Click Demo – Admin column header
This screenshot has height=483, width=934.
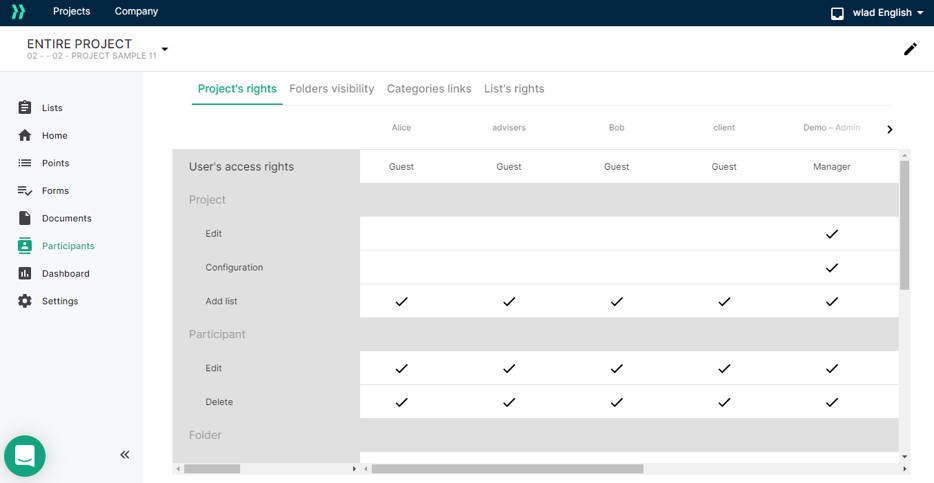pyautogui.click(x=832, y=127)
